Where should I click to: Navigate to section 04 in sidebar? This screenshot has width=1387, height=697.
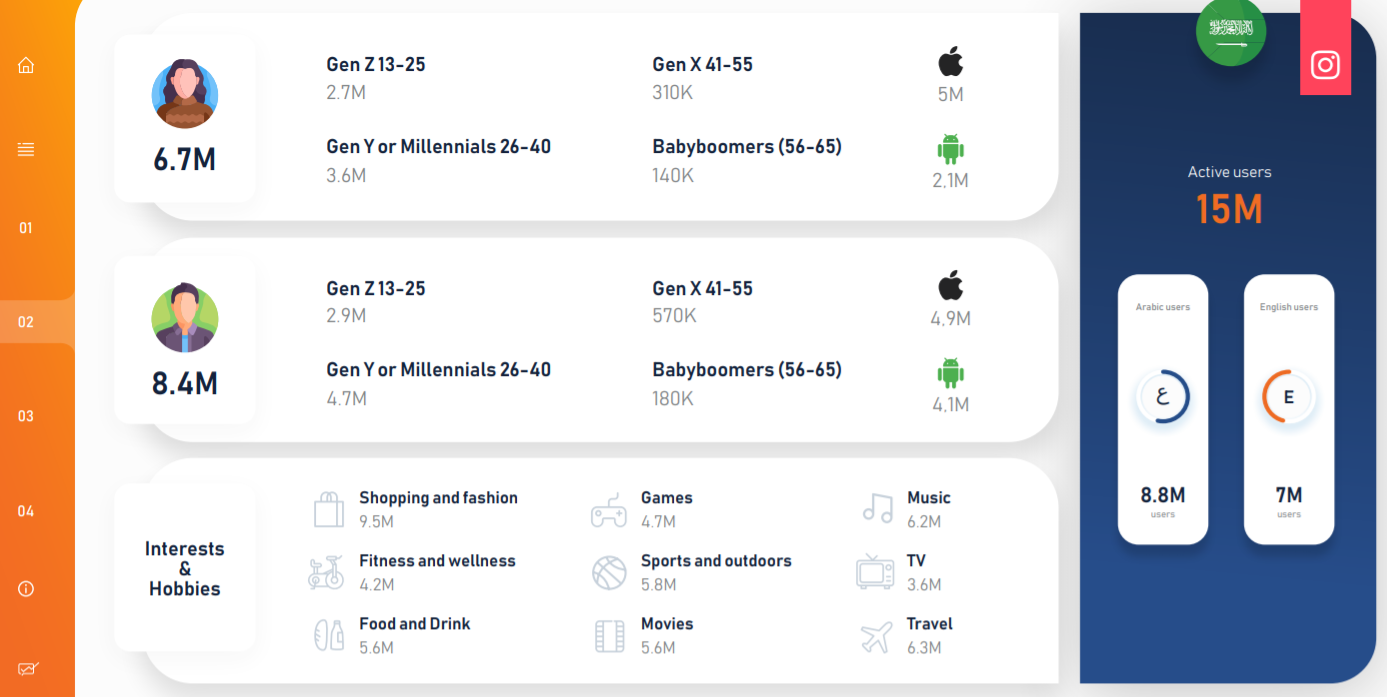coord(26,511)
